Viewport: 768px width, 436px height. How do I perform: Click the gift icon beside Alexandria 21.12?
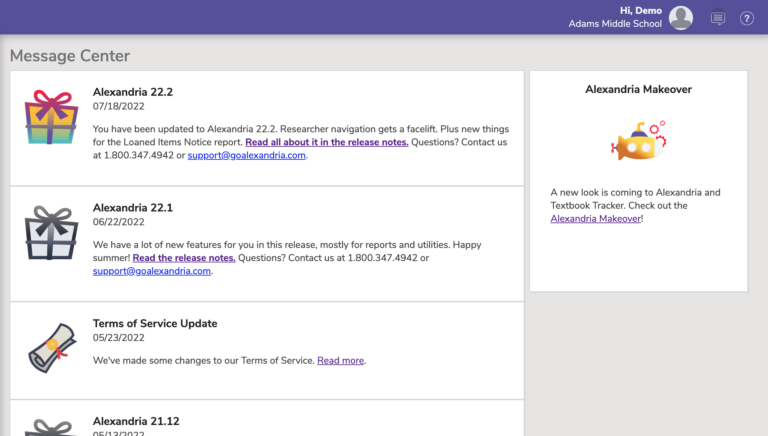(x=51, y=428)
